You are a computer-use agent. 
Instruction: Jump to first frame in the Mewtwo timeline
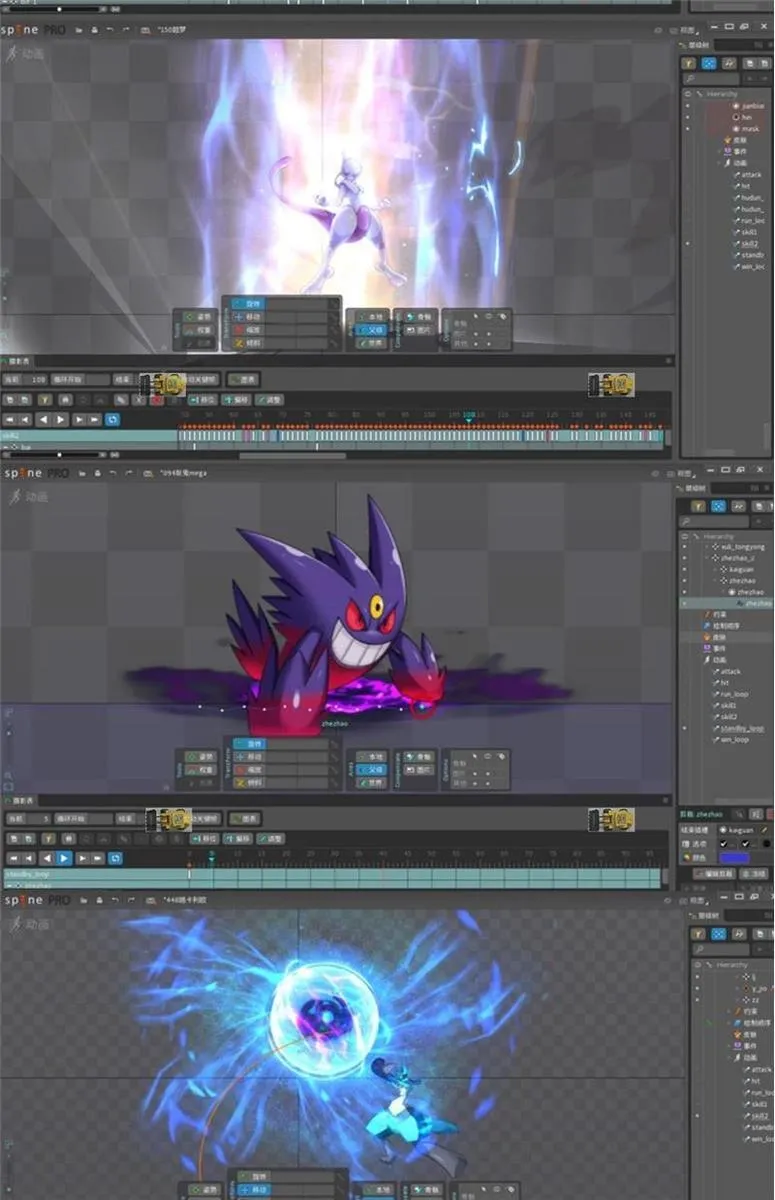coord(10,420)
